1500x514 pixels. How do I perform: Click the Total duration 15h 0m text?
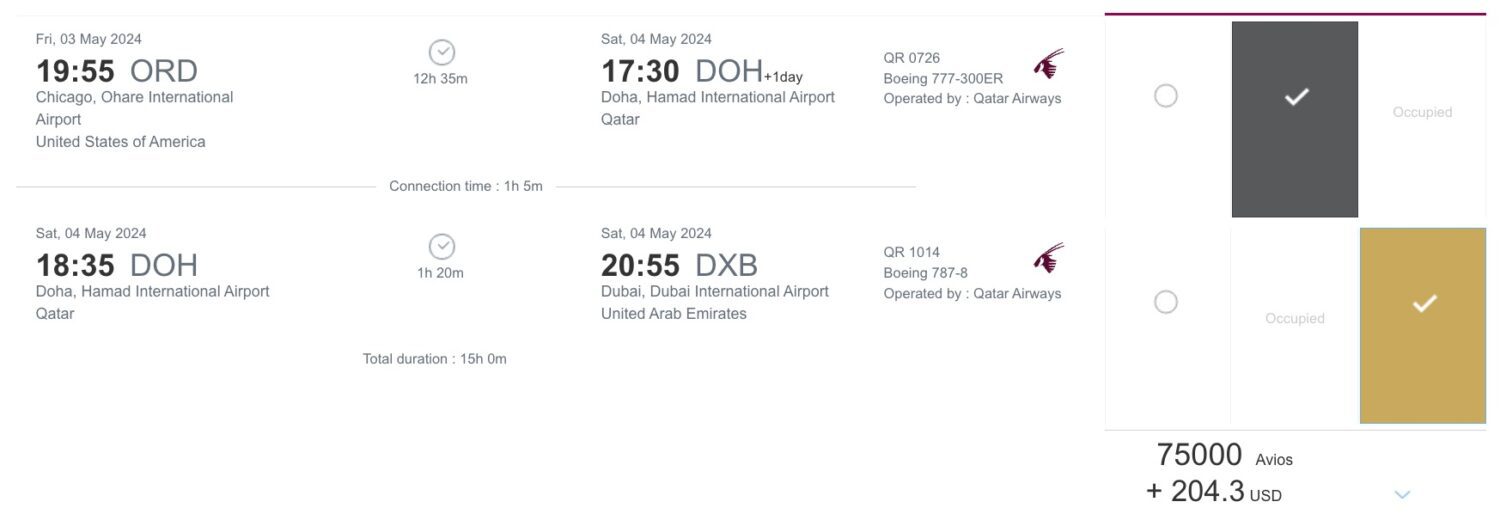435,359
